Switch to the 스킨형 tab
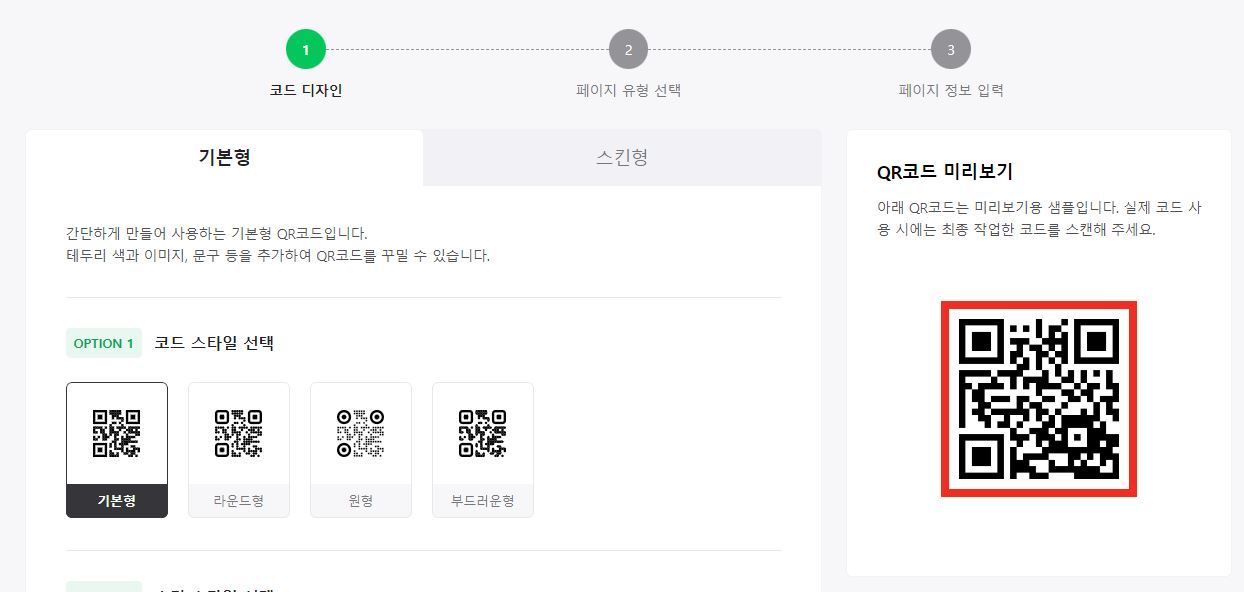Viewport: 1244px width, 592px height. (621, 157)
